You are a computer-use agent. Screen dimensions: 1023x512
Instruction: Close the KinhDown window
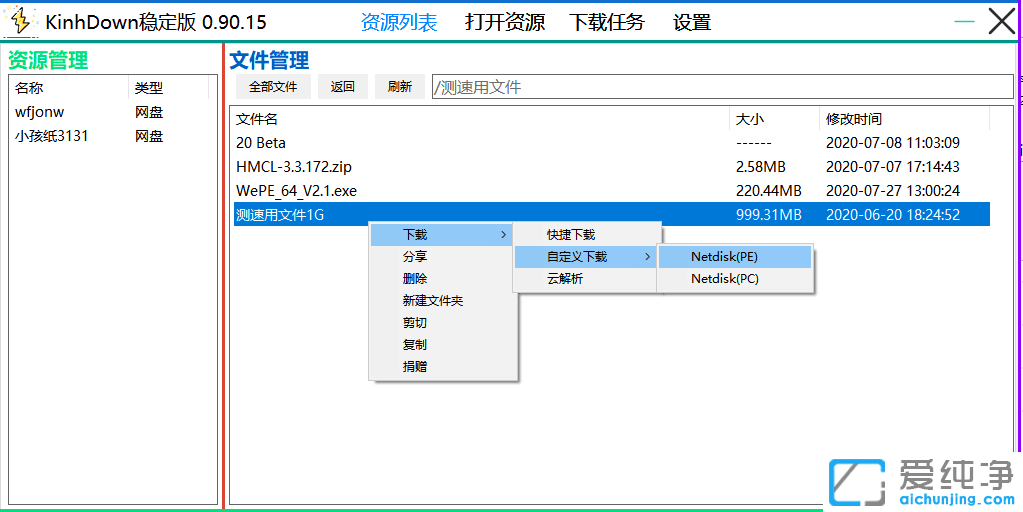pyautogui.click(x=1002, y=22)
